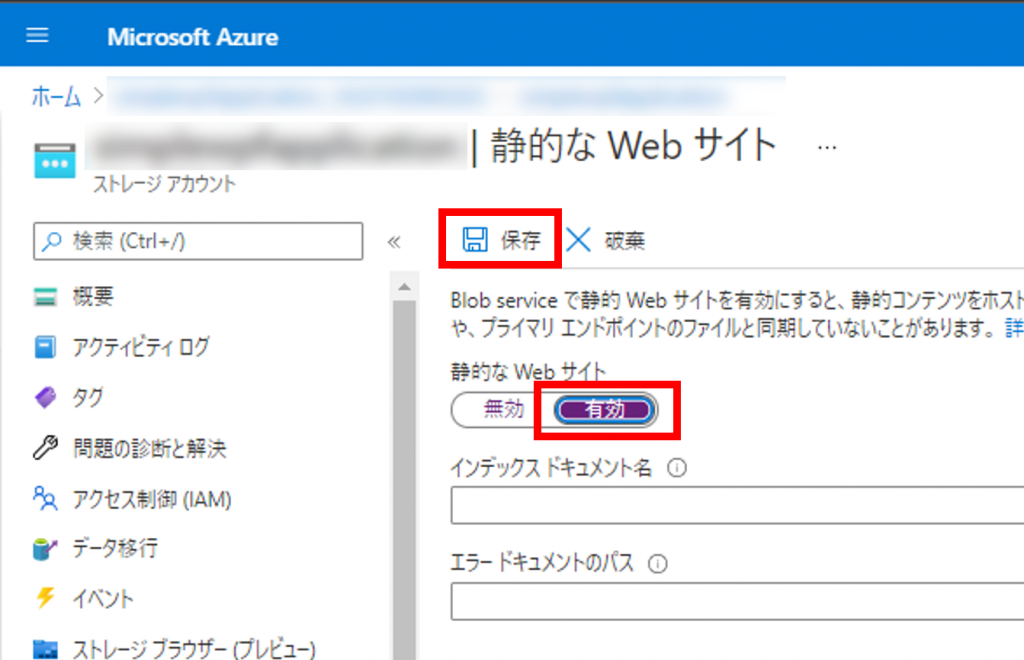
Task: Collapse the sidebar with double chevron
Action: point(394,242)
